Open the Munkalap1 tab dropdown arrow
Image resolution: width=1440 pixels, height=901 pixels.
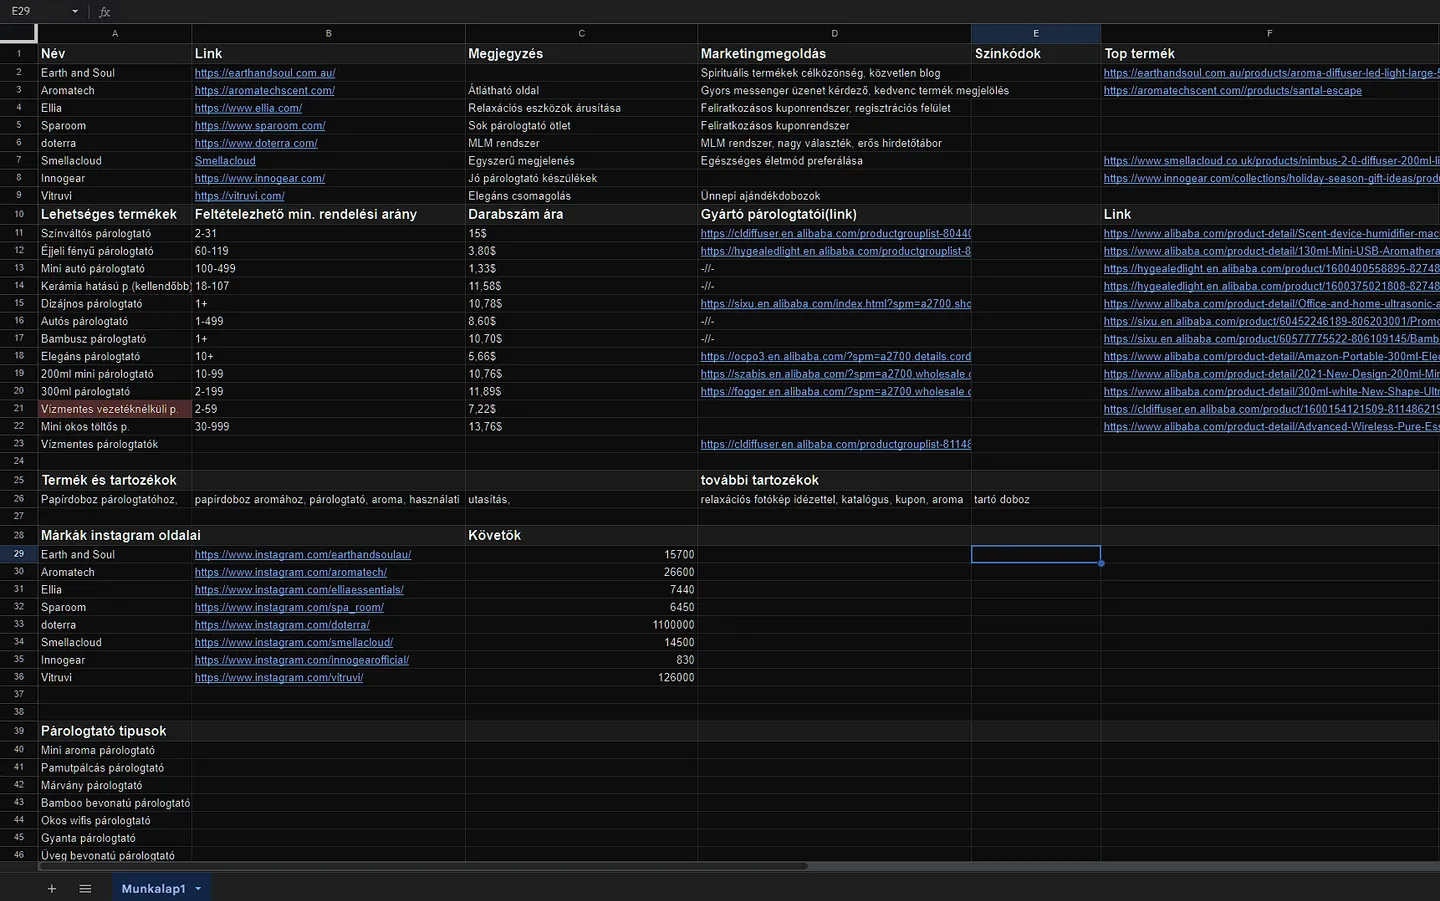(198, 889)
